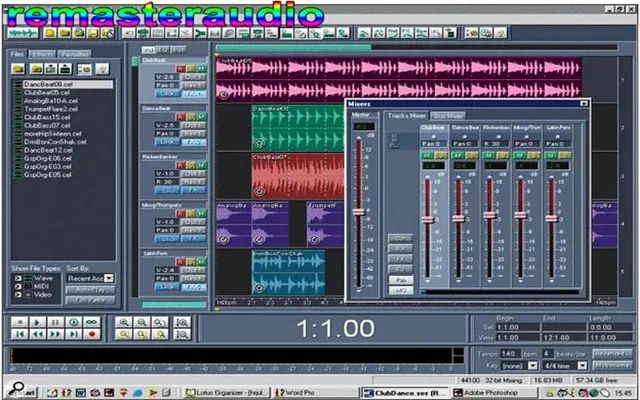The width and height of the screenshot is (640, 400).
Task: Click the Auto-Play button
Action: pos(90,290)
